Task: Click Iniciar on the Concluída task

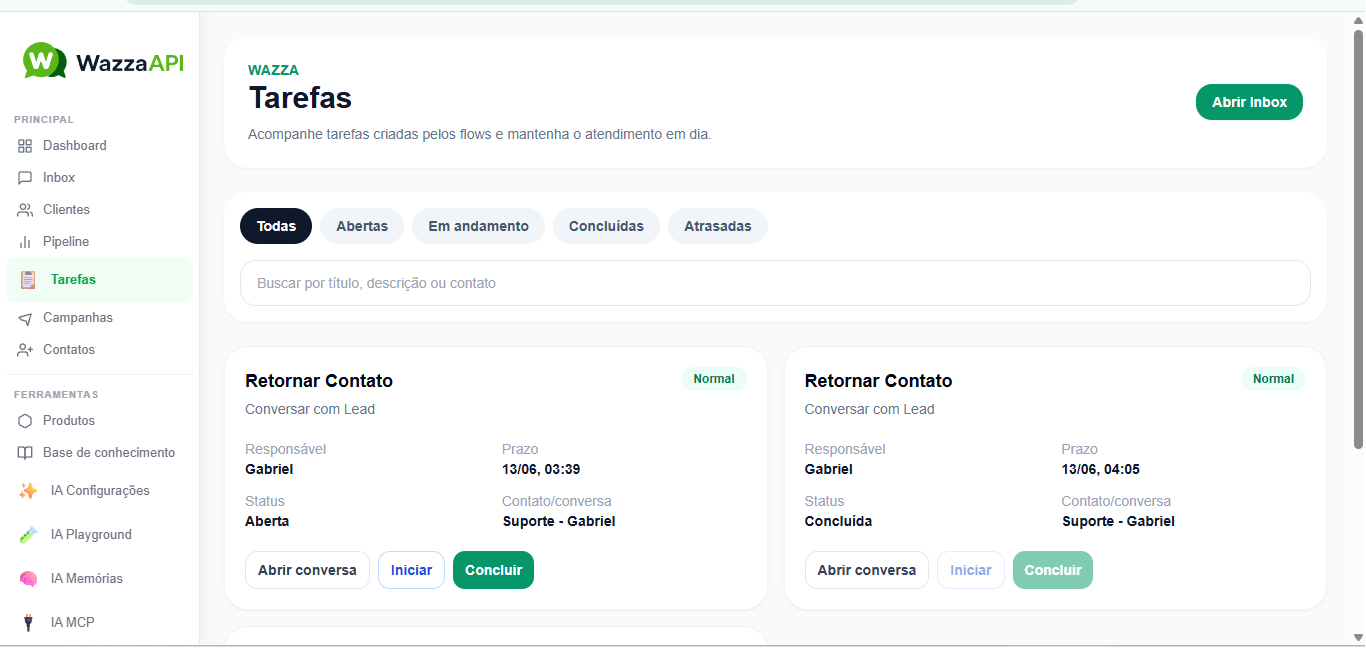Action: tap(971, 570)
